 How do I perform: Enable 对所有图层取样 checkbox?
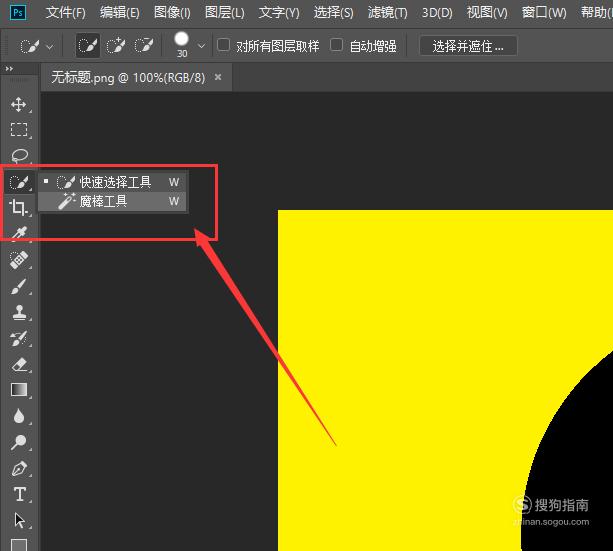223,45
